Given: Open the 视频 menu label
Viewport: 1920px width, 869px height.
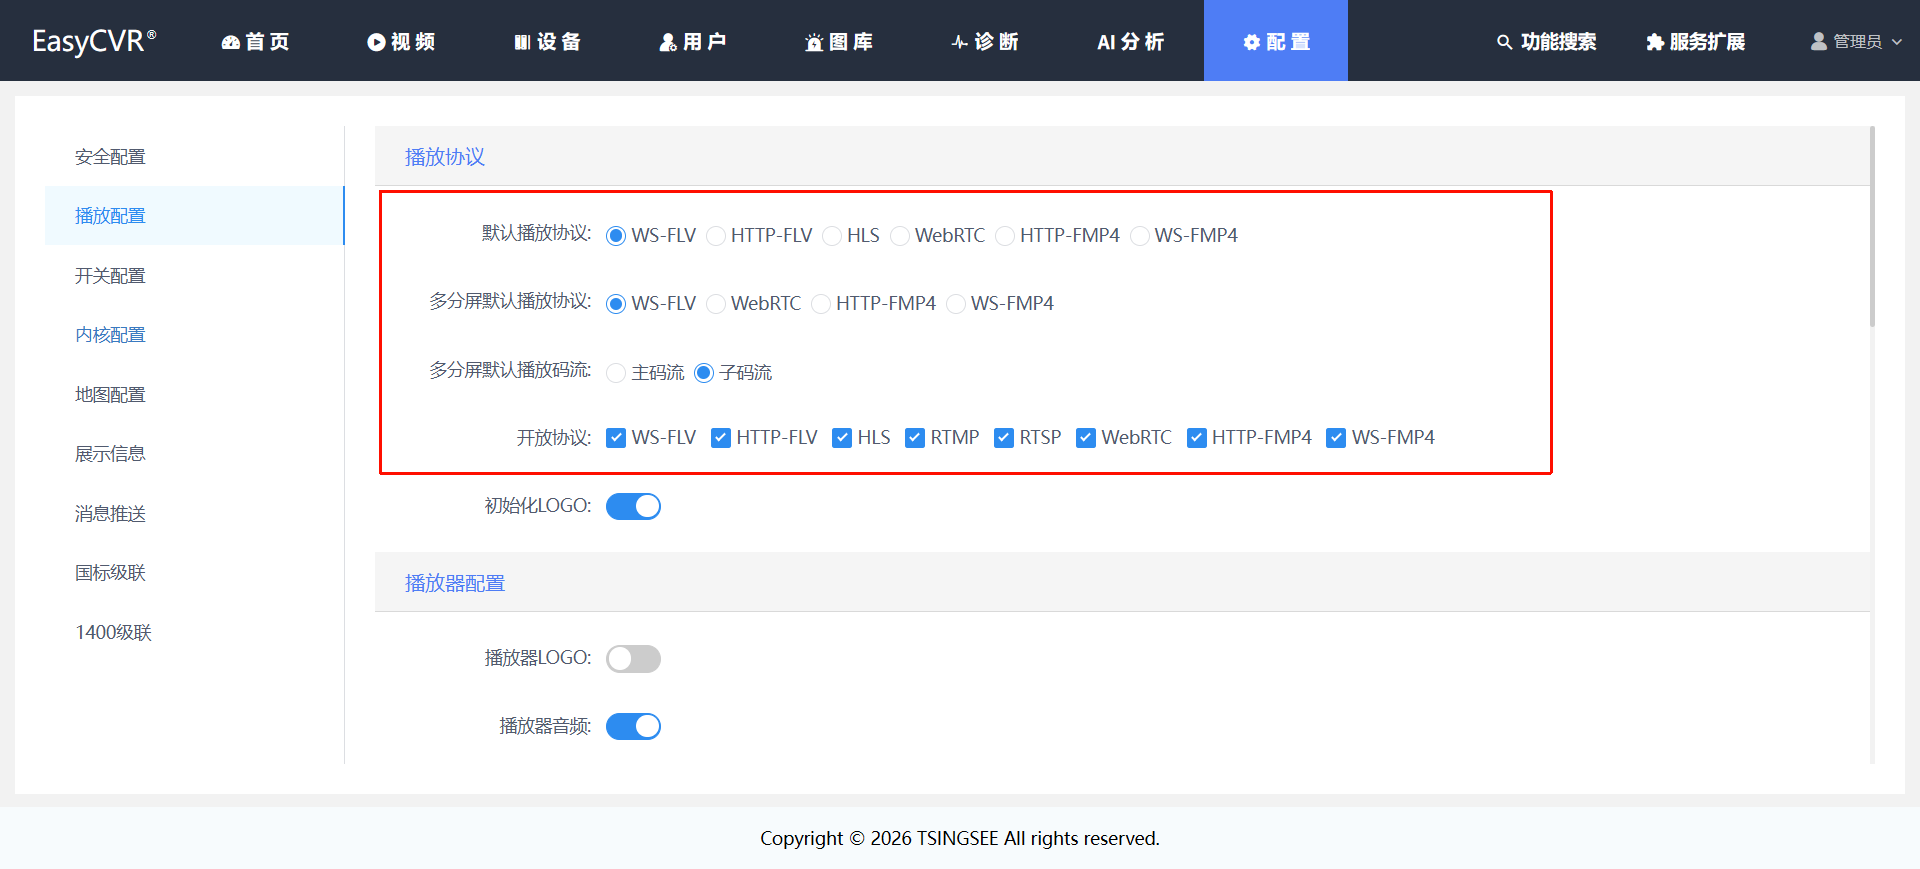Looking at the screenshot, I should (413, 41).
